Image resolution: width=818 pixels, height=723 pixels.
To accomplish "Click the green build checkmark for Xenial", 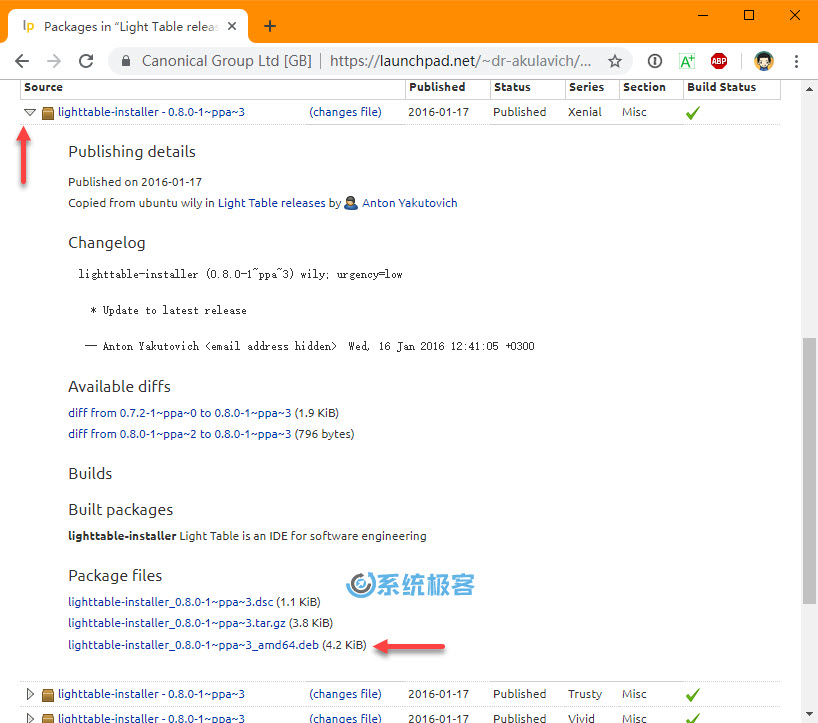I will pyautogui.click(x=693, y=113).
